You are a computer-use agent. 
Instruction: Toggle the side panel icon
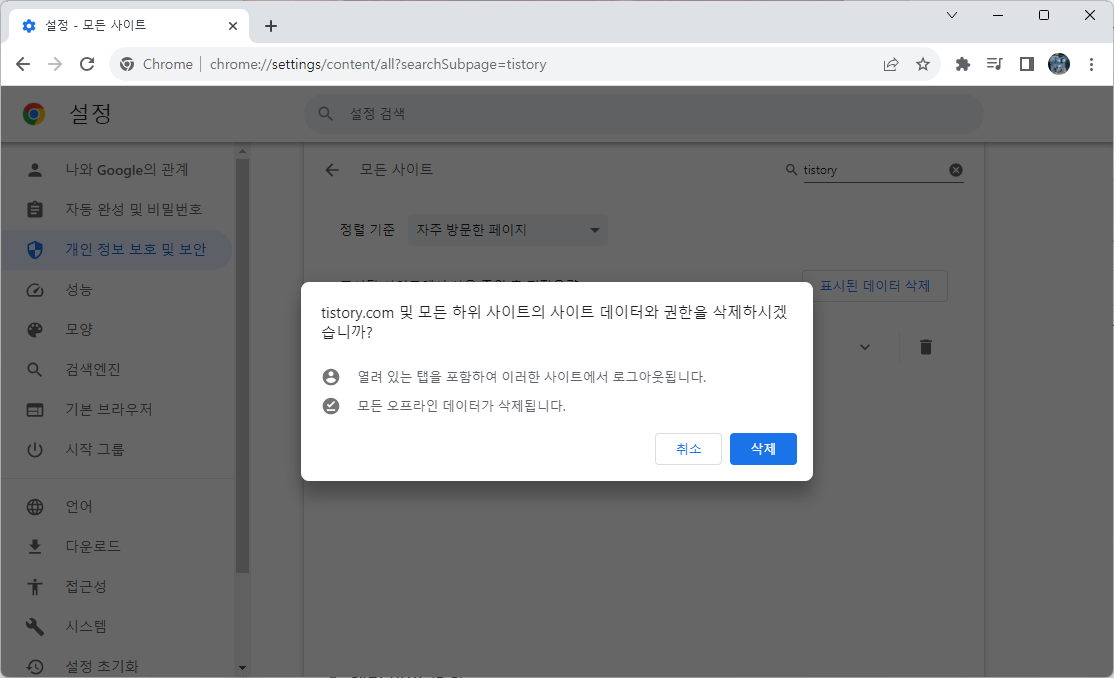click(1027, 64)
